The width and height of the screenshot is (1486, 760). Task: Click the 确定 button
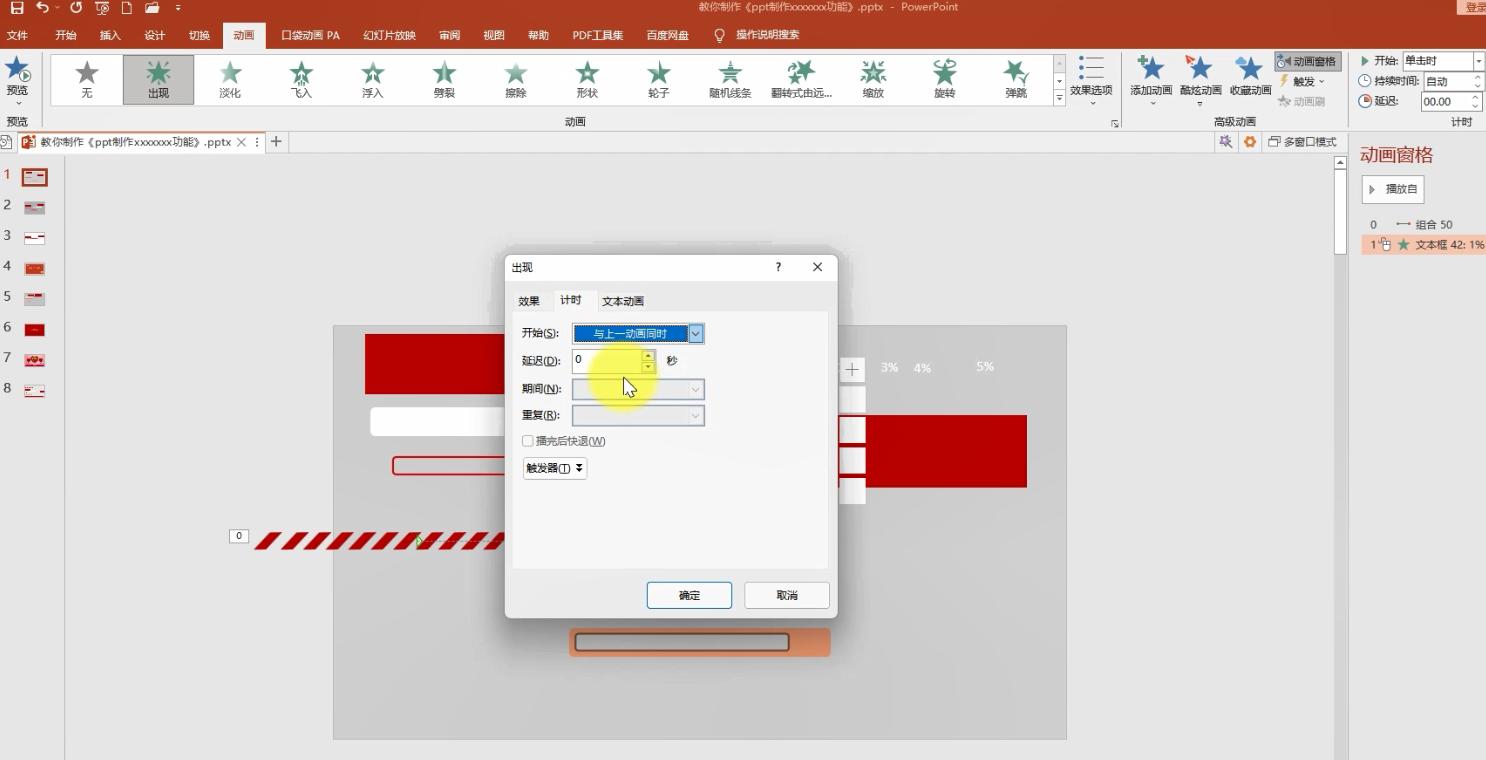pyautogui.click(x=689, y=595)
